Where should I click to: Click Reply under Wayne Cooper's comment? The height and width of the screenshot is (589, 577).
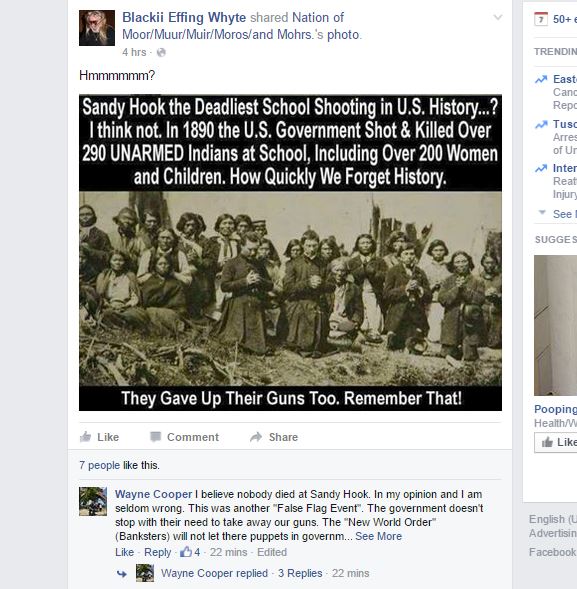point(157,552)
